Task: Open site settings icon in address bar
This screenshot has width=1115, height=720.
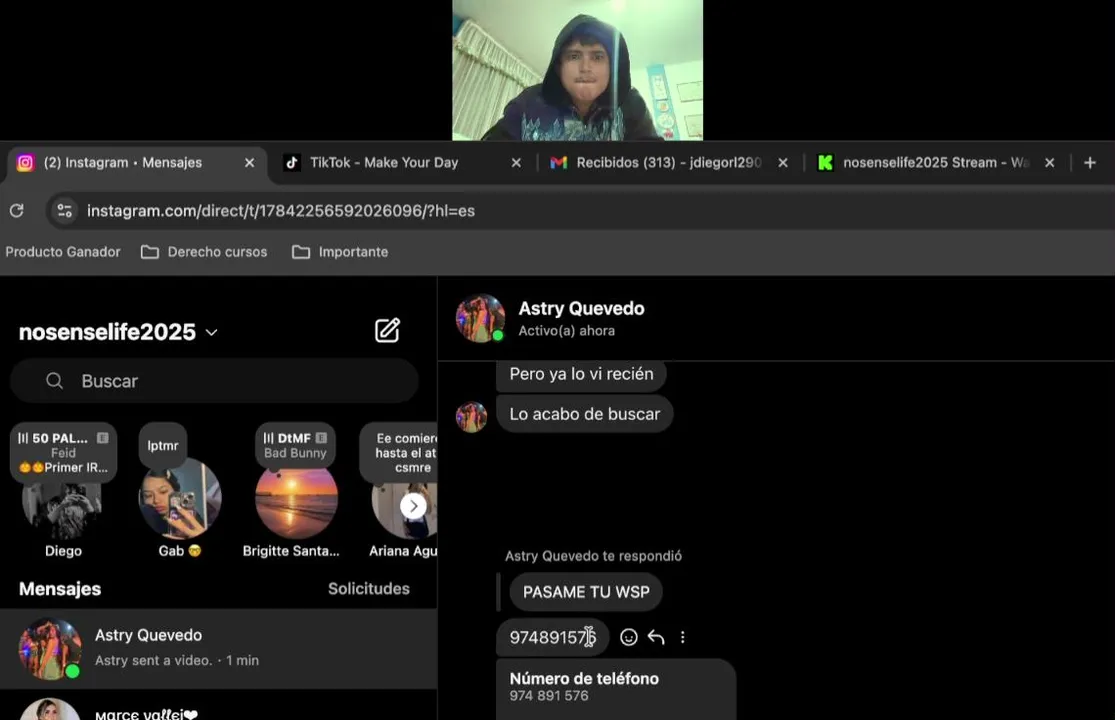Action: [x=65, y=210]
